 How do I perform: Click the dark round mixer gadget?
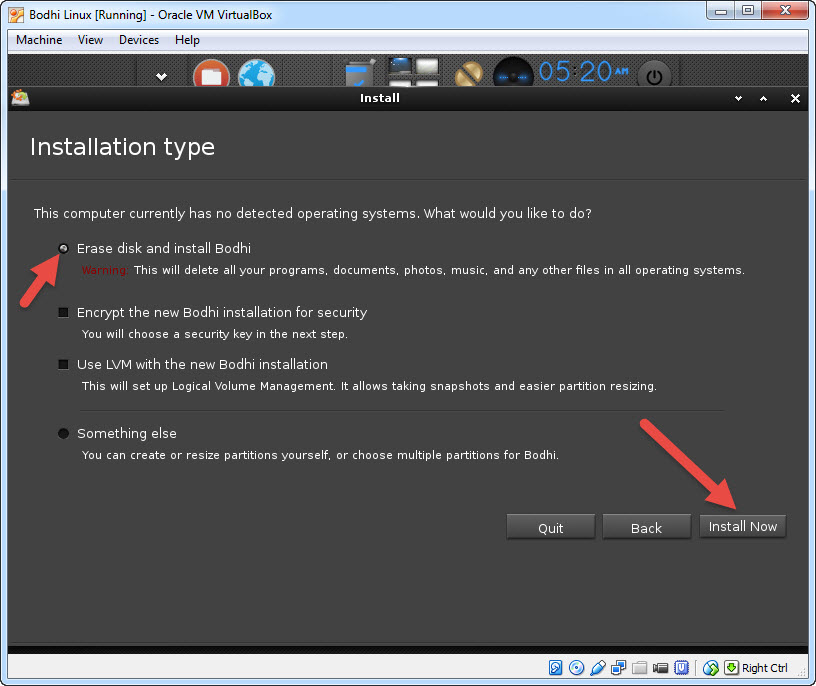click(x=513, y=73)
